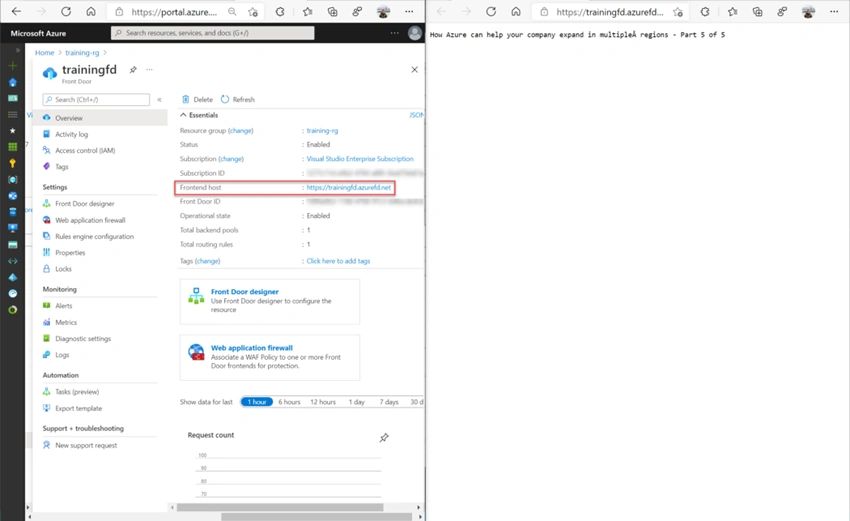Viewport: 850px width, 521px height.
Task: Open frontend host trainingfd.azurefd.net link
Action: [x=349, y=188]
